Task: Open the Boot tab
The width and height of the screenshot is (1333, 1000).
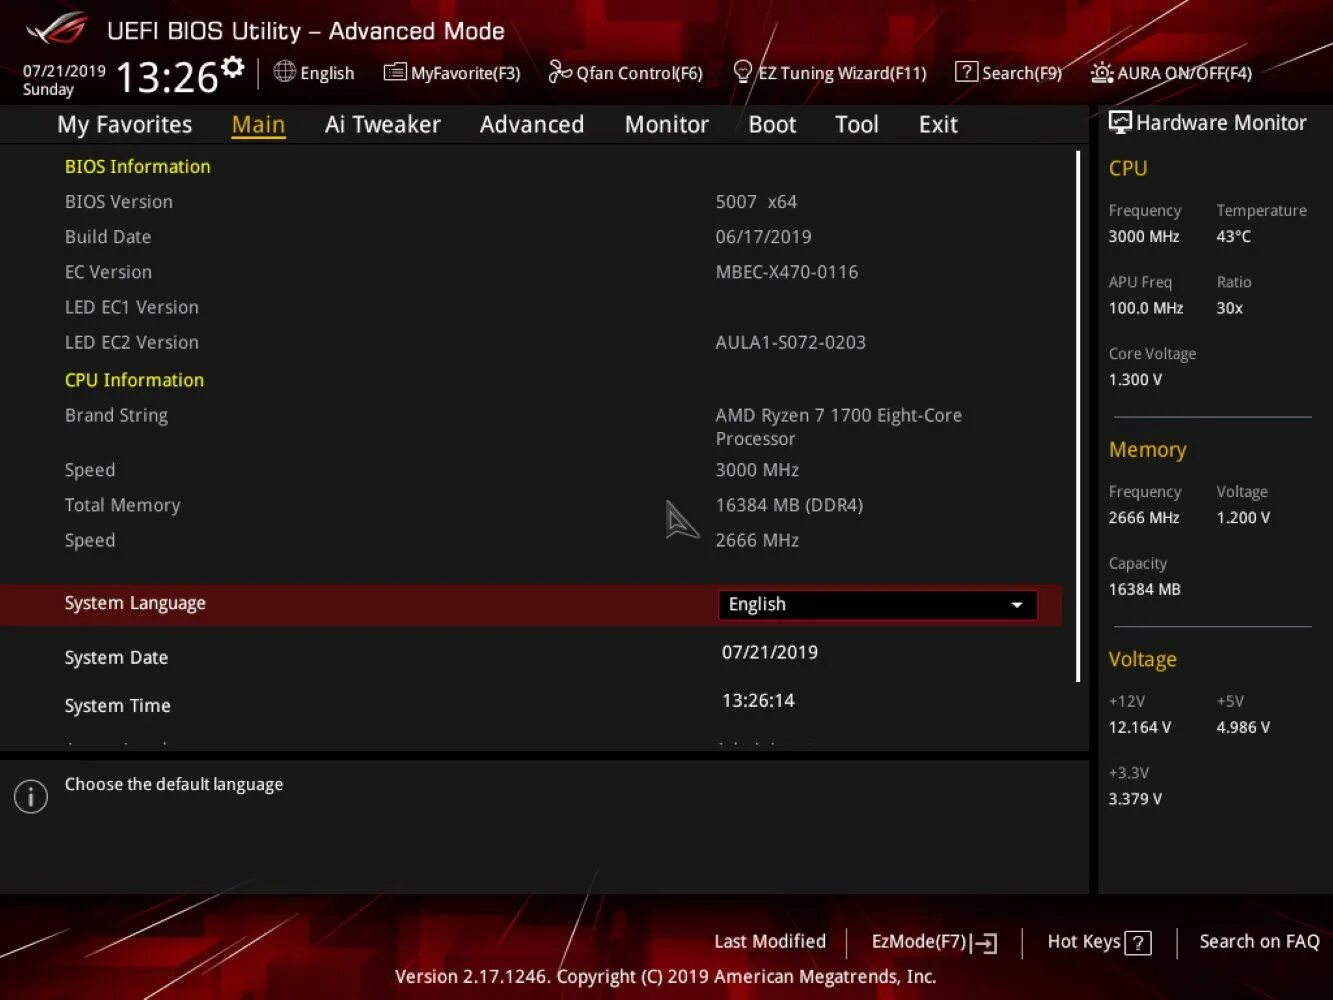Action: click(x=772, y=124)
